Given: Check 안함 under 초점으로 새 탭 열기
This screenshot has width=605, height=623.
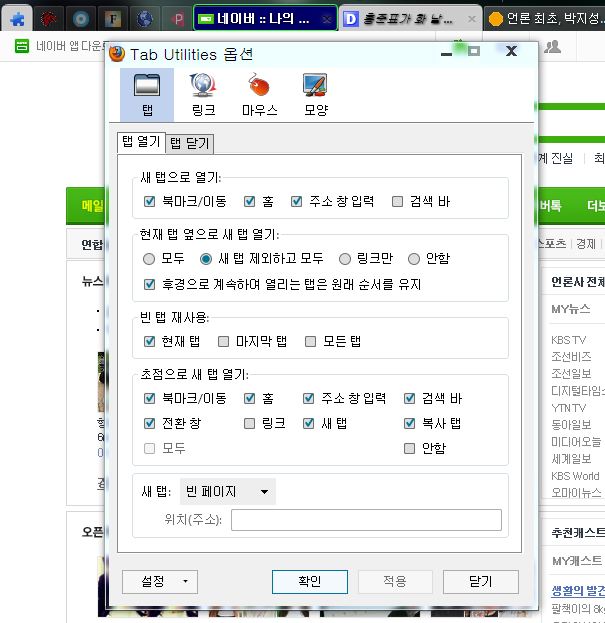Looking at the screenshot, I should (410, 449).
